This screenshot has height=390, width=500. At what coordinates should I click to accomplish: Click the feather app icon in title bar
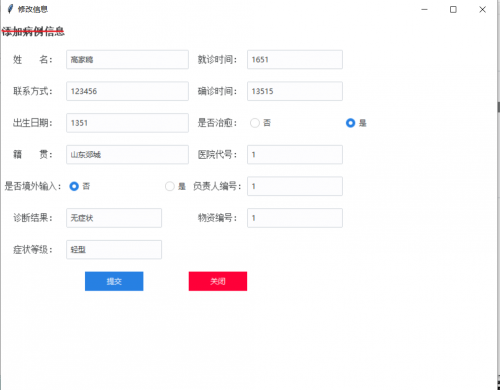10,9
